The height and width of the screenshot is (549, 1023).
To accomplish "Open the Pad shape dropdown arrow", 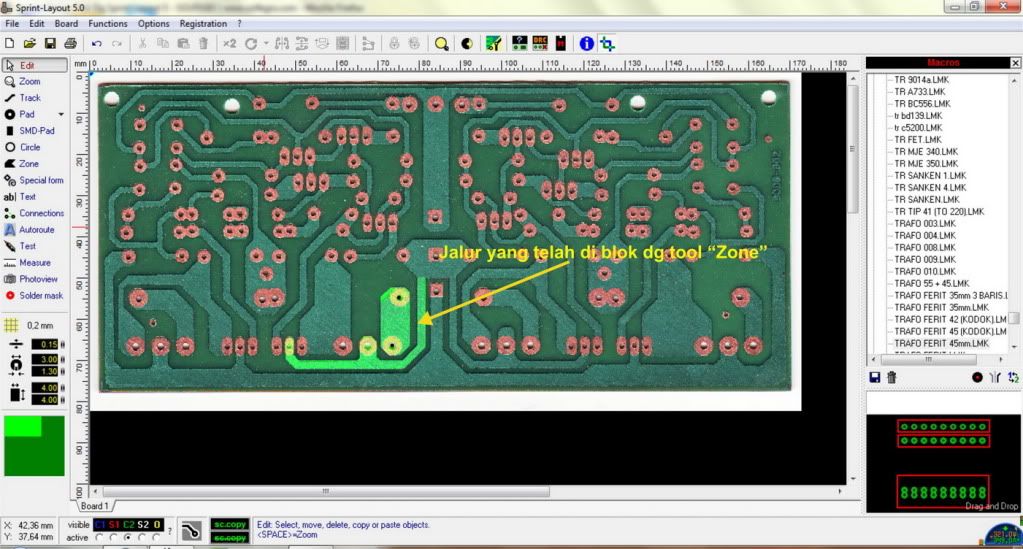I will click(x=61, y=114).
